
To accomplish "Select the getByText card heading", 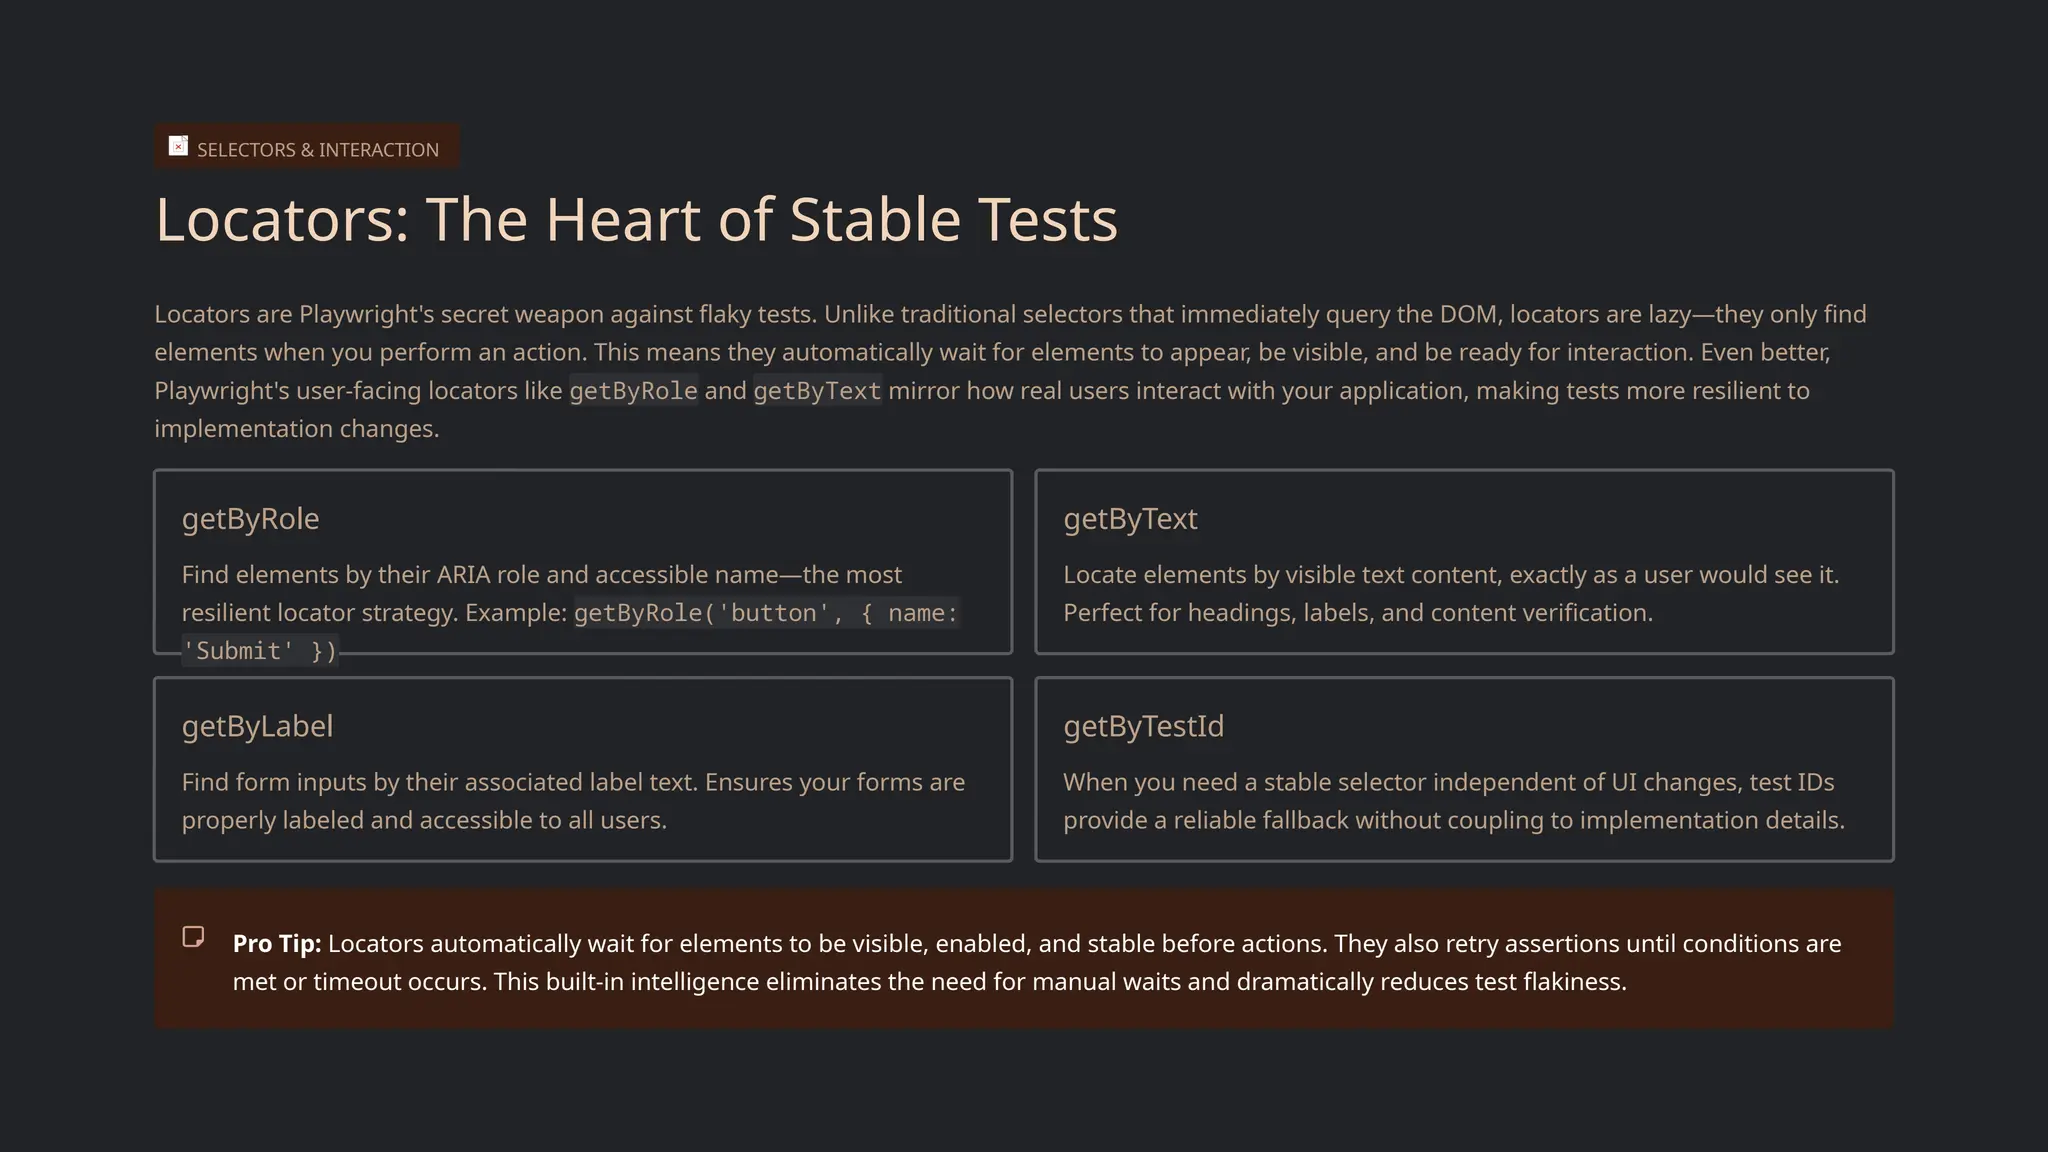I will click(1130, 519).
